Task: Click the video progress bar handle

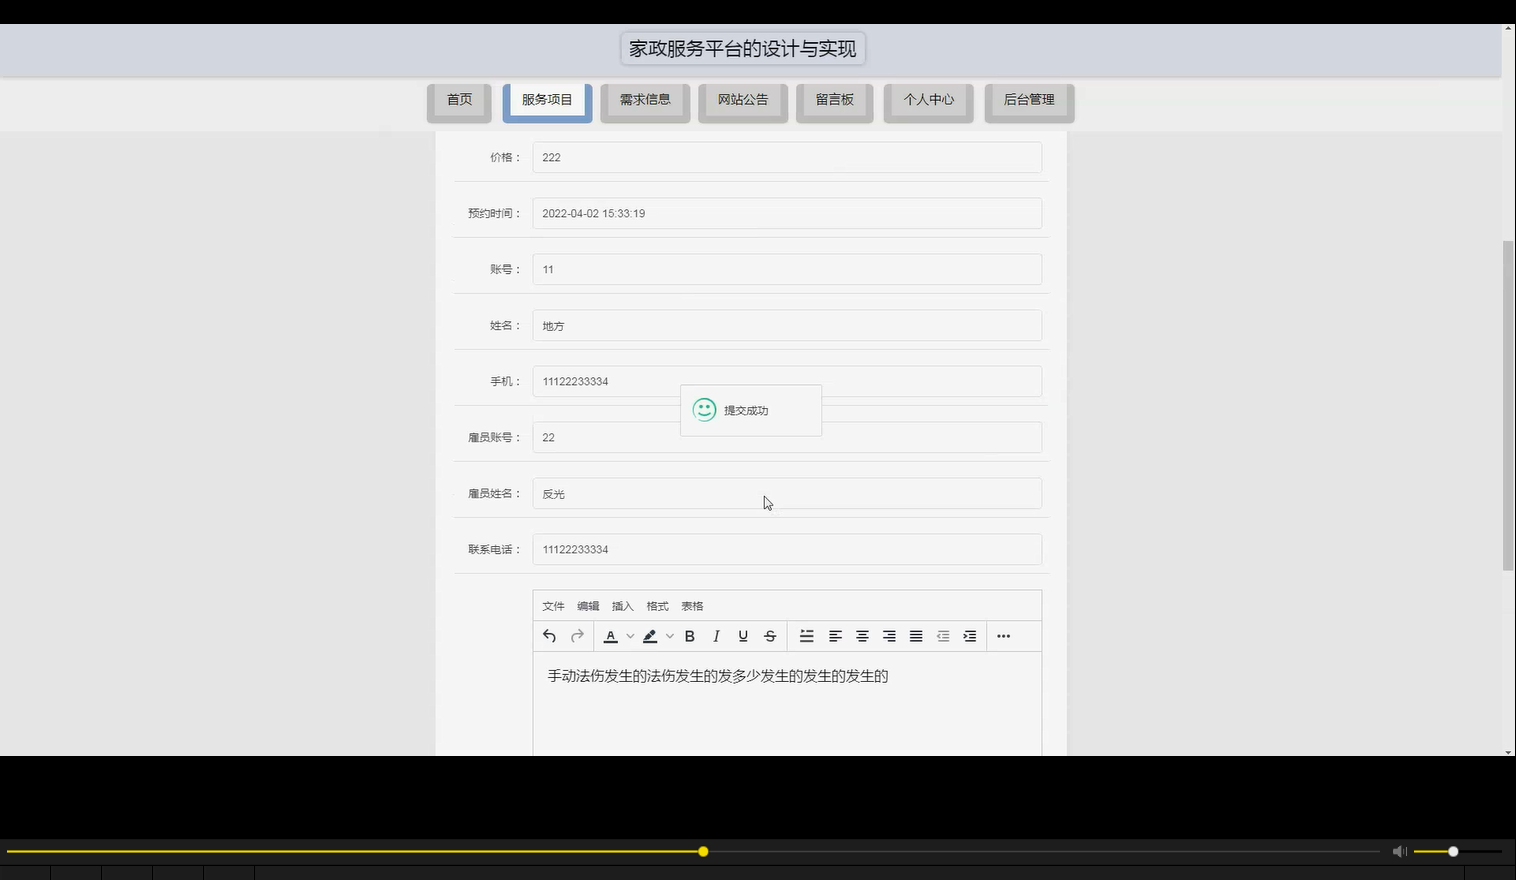Action: pos(703,851)
